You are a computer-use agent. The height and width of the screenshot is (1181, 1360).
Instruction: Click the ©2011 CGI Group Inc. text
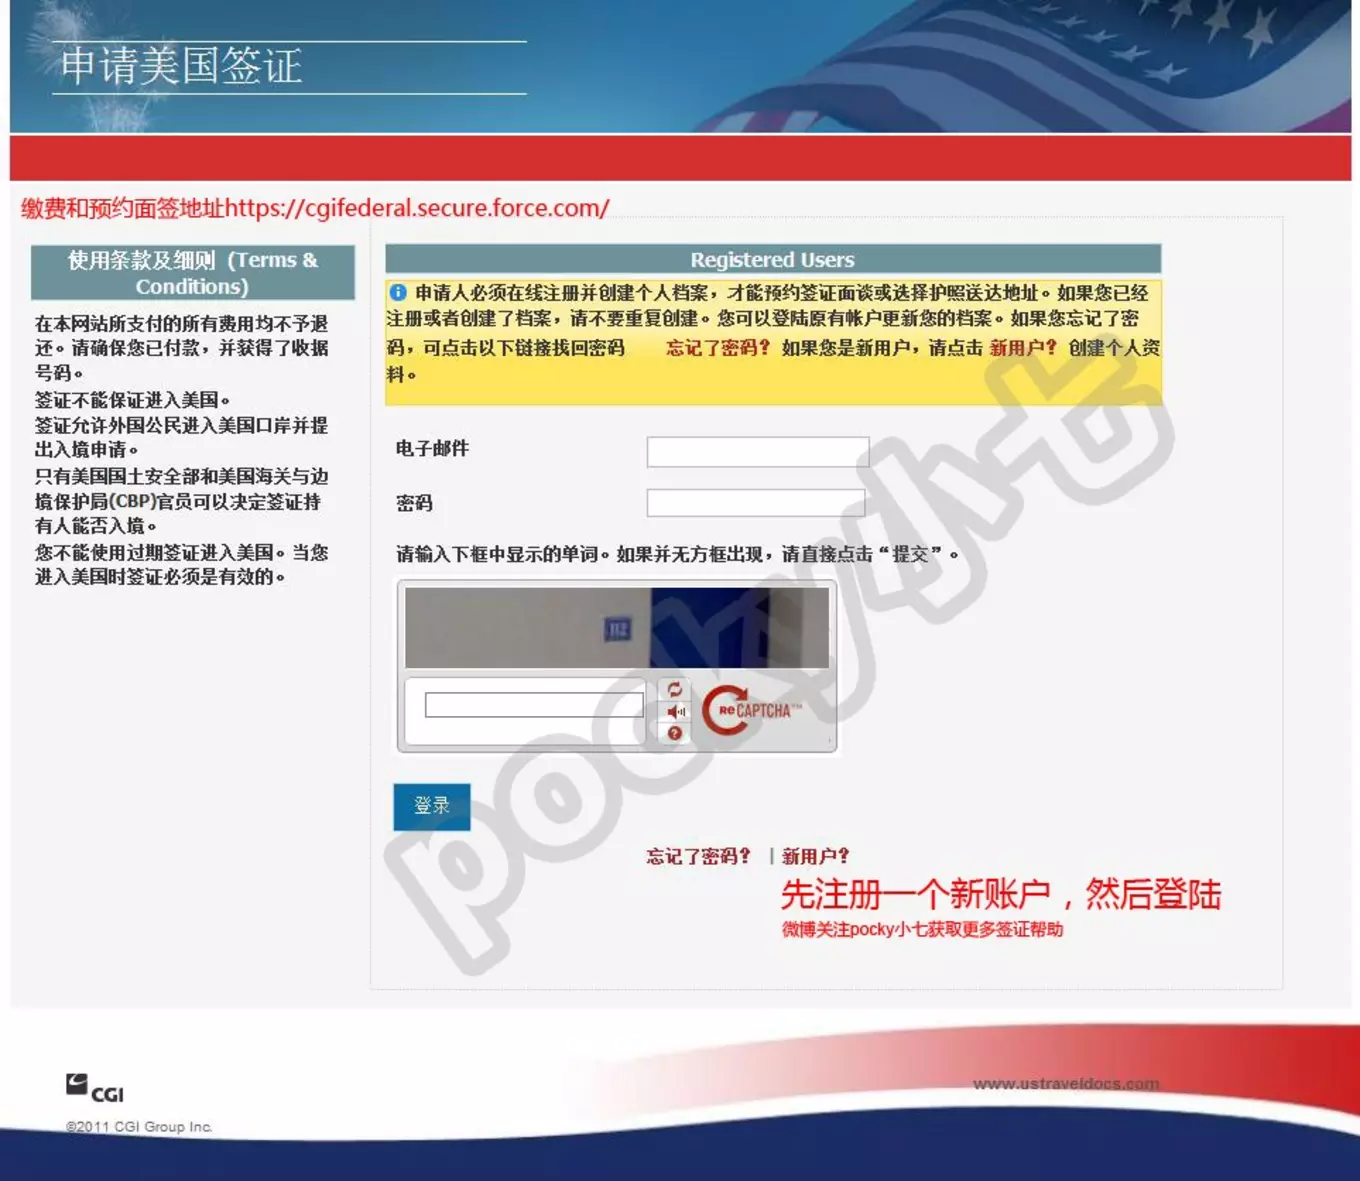click(x=139, y=1126)
